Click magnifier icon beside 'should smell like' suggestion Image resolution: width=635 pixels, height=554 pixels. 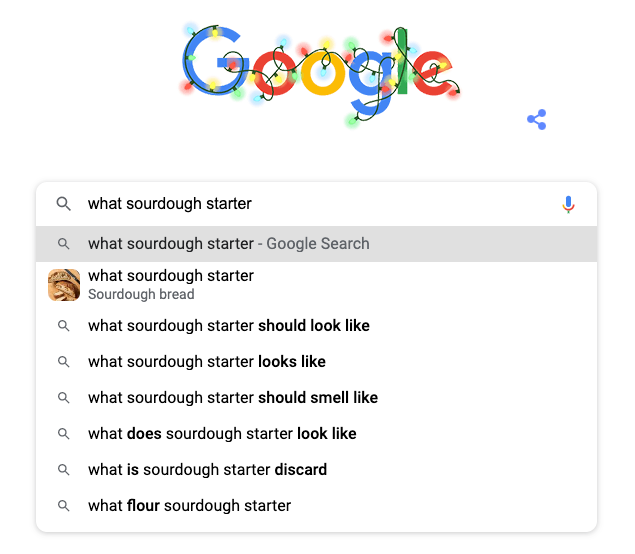63,398
